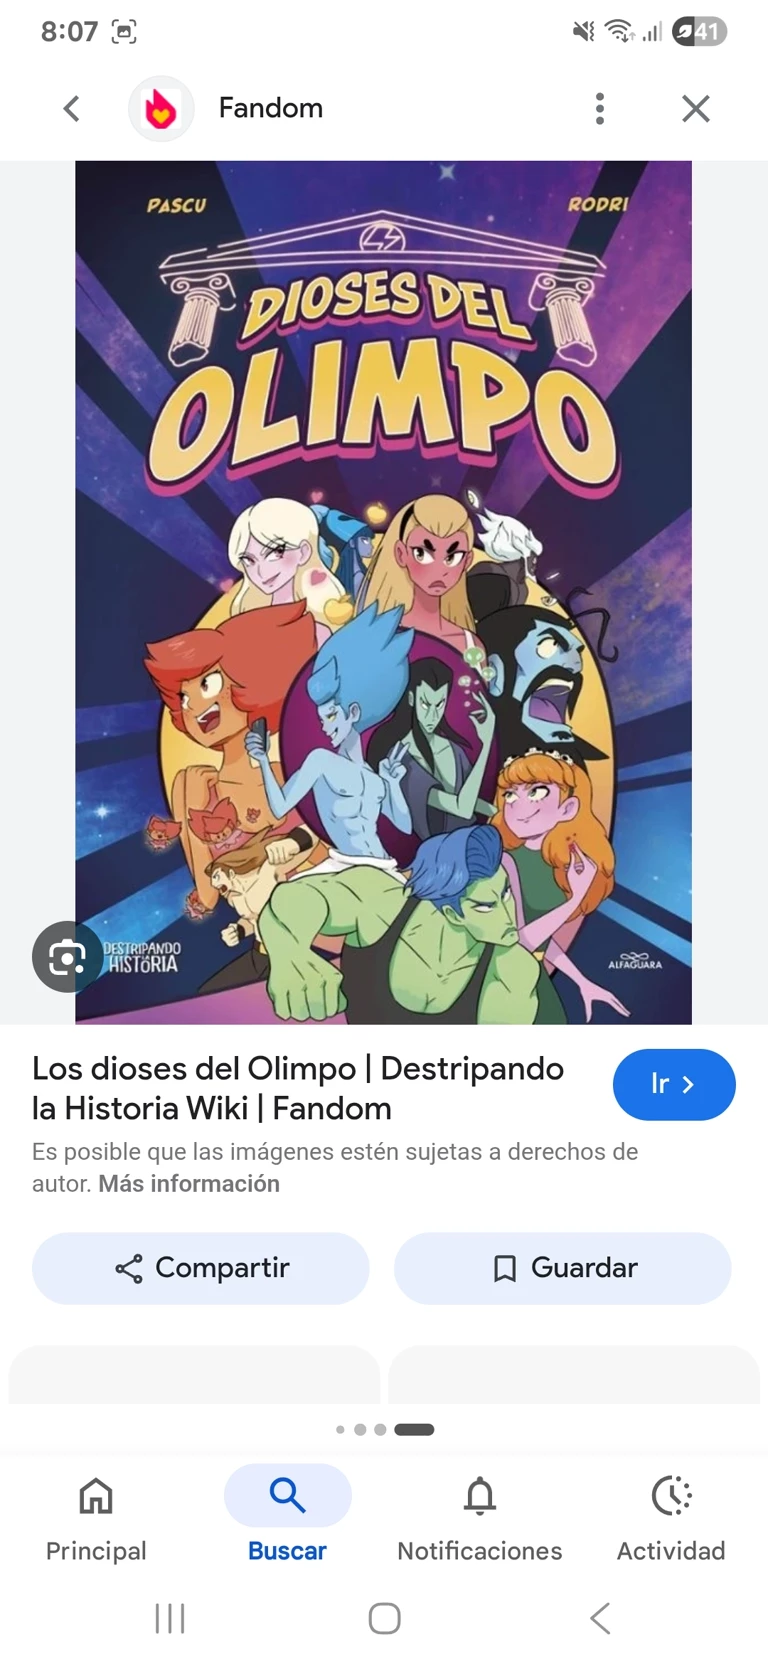
Task: Open the Notificaciones bell tab
Action: pos(480,1518)
